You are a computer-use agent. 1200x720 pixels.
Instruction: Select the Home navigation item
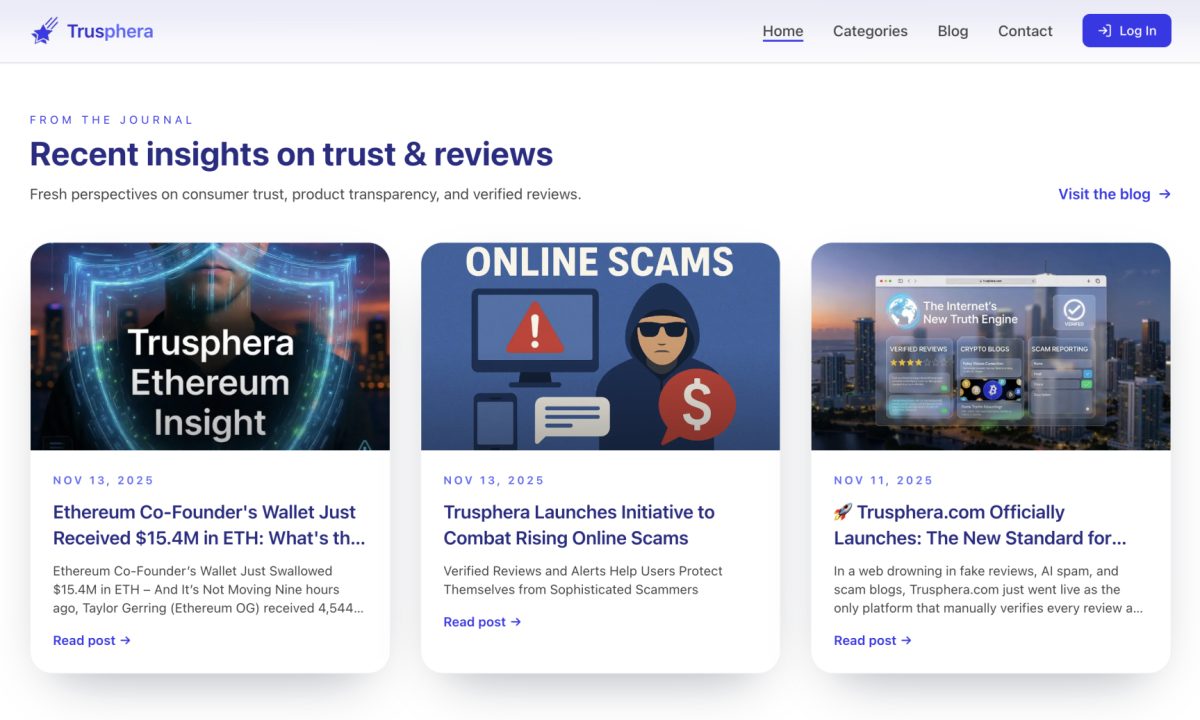click(782, 31)
